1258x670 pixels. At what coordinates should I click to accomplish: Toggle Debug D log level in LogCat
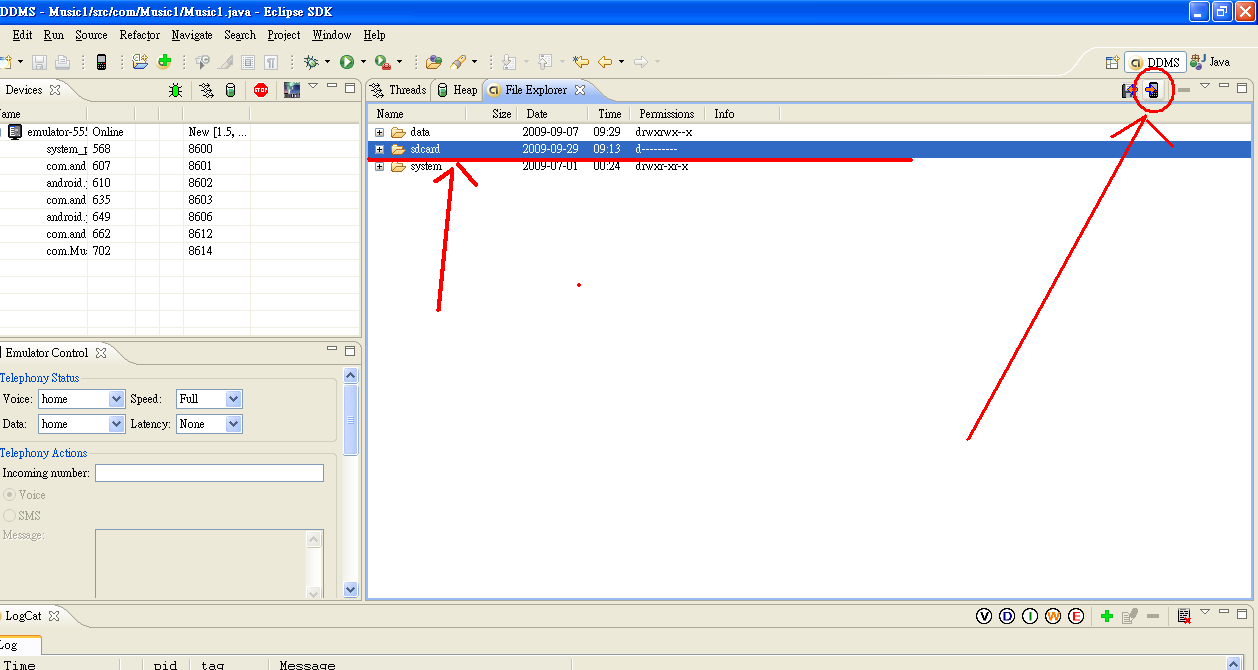1007,616
